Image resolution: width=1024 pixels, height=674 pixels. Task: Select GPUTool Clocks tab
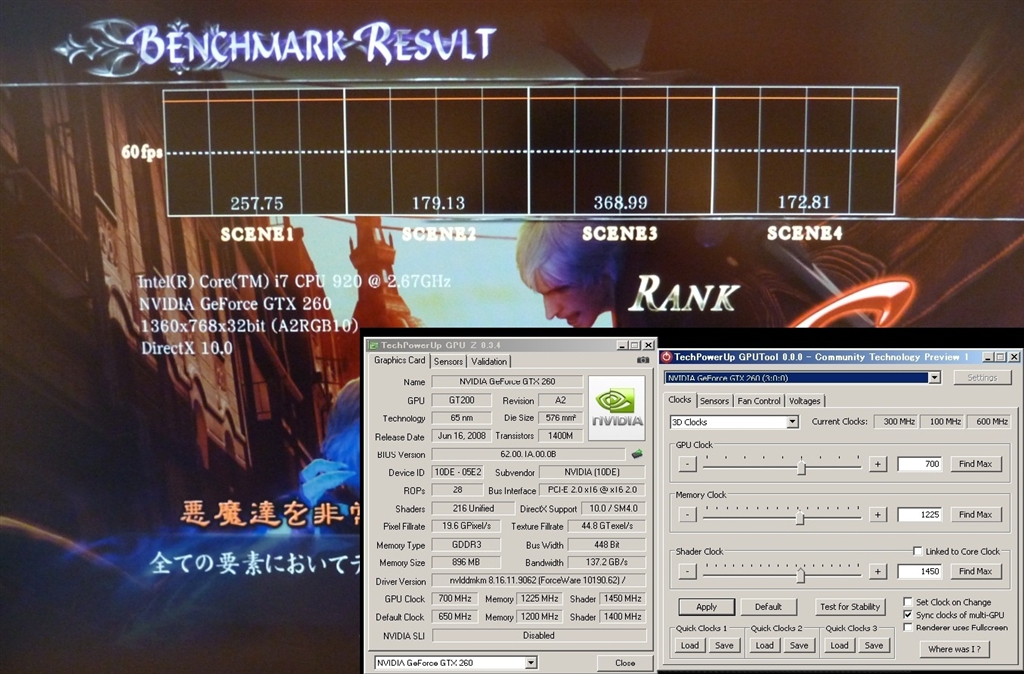click(679, 400)
